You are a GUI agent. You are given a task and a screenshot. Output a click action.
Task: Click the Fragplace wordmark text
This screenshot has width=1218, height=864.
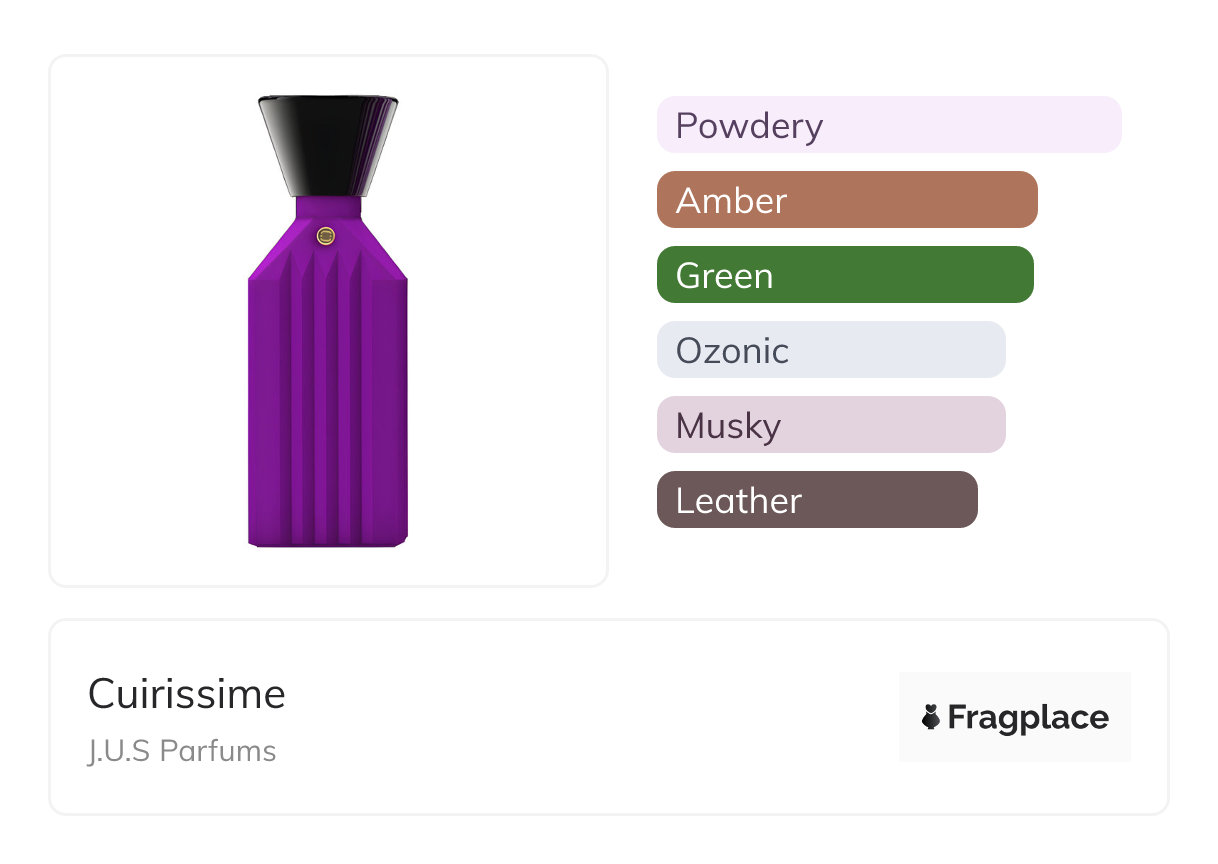(1028, 718)
